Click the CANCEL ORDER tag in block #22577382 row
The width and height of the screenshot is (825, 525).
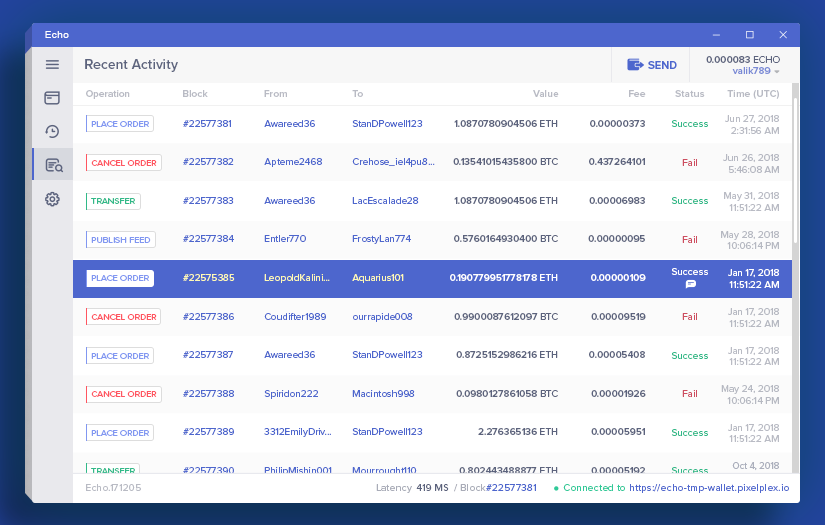pos(124,163)
